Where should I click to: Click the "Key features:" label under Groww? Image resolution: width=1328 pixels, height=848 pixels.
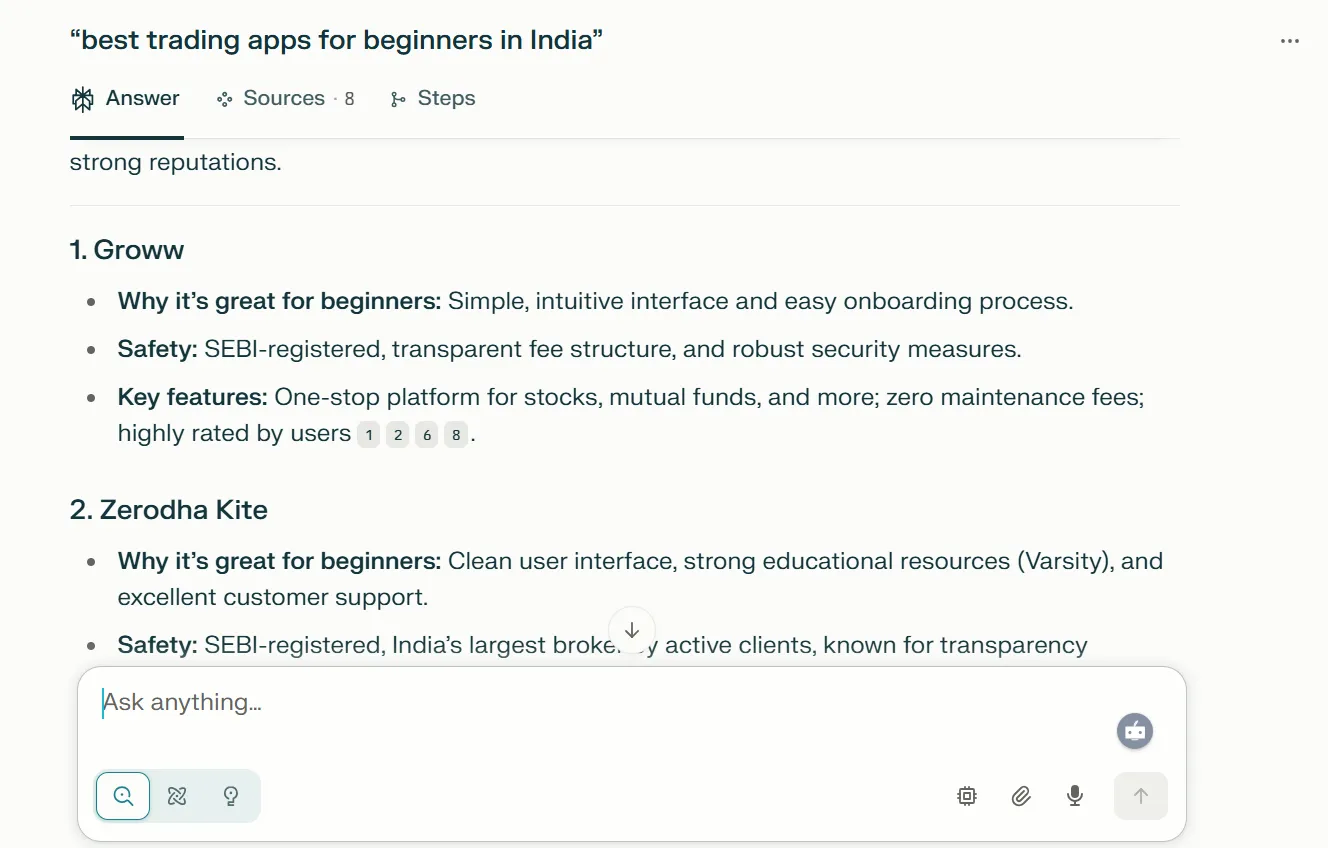pos(192,398)
